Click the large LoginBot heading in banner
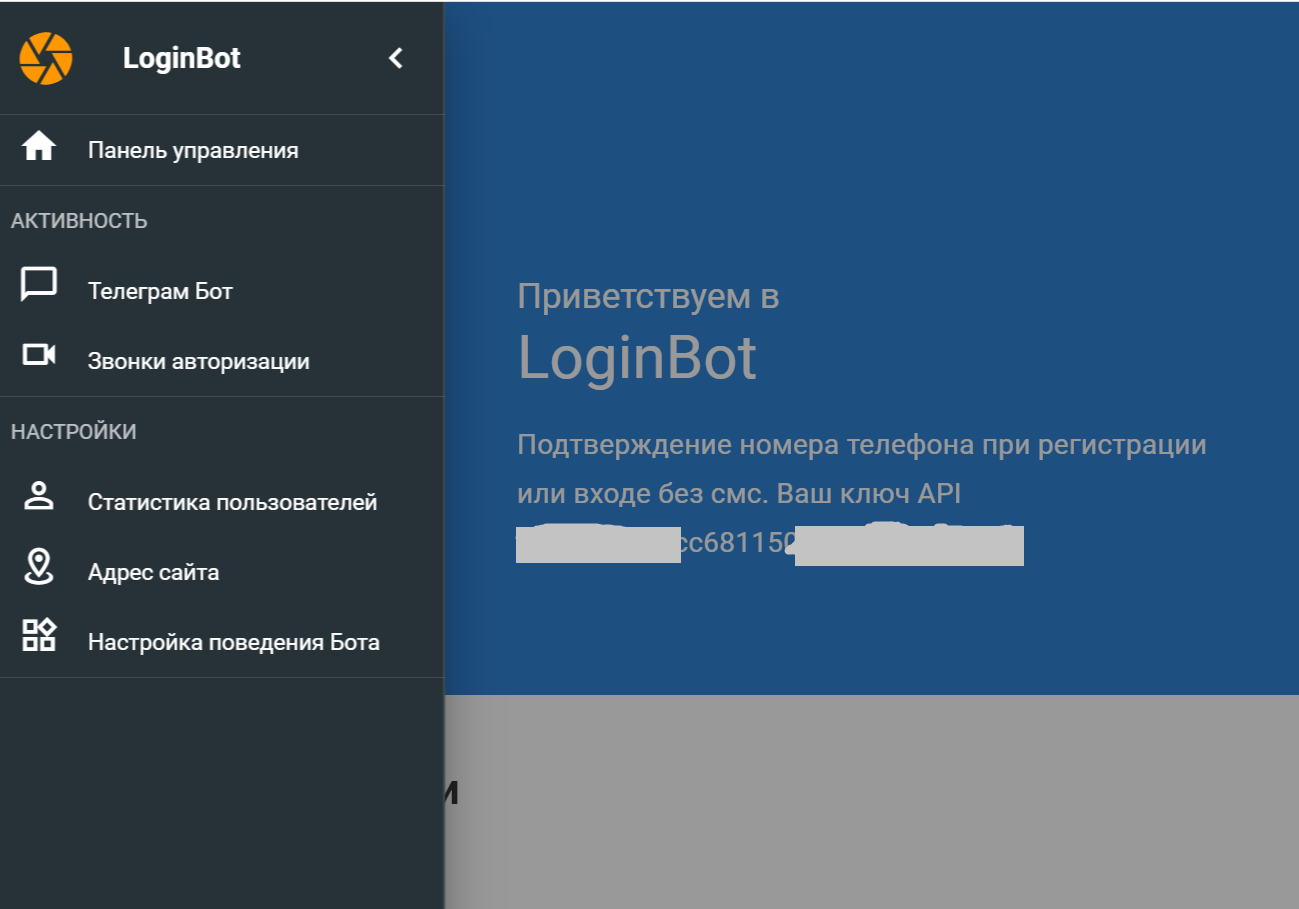This screenshot has width=1299, height=909. coord(636,357)
